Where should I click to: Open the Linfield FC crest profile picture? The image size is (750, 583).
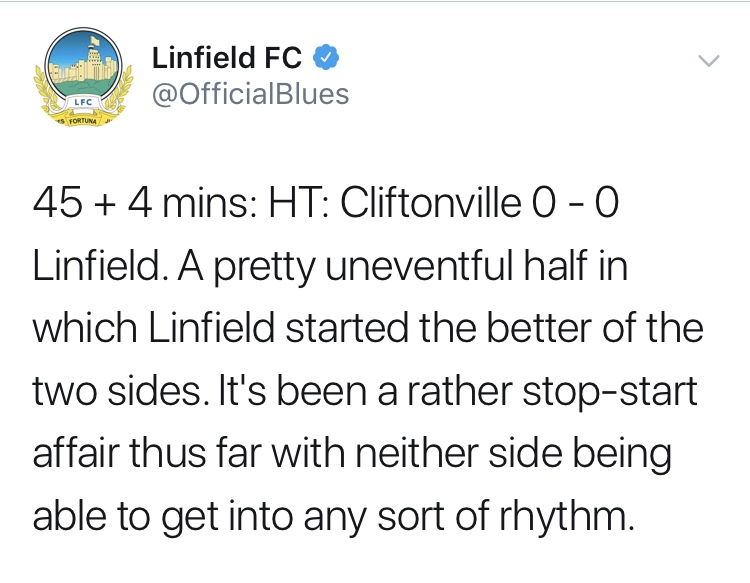click(83, 77)
